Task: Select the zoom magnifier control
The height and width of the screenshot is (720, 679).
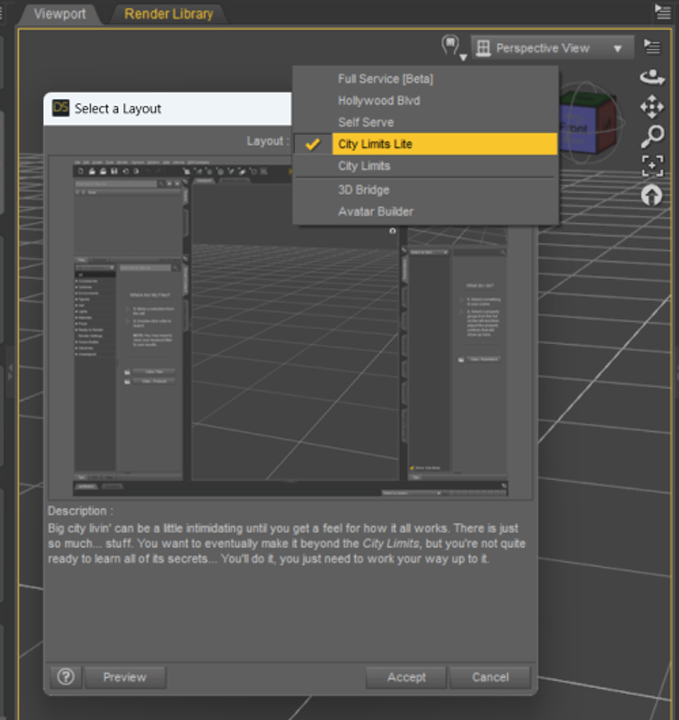Action: coord(652,136)
